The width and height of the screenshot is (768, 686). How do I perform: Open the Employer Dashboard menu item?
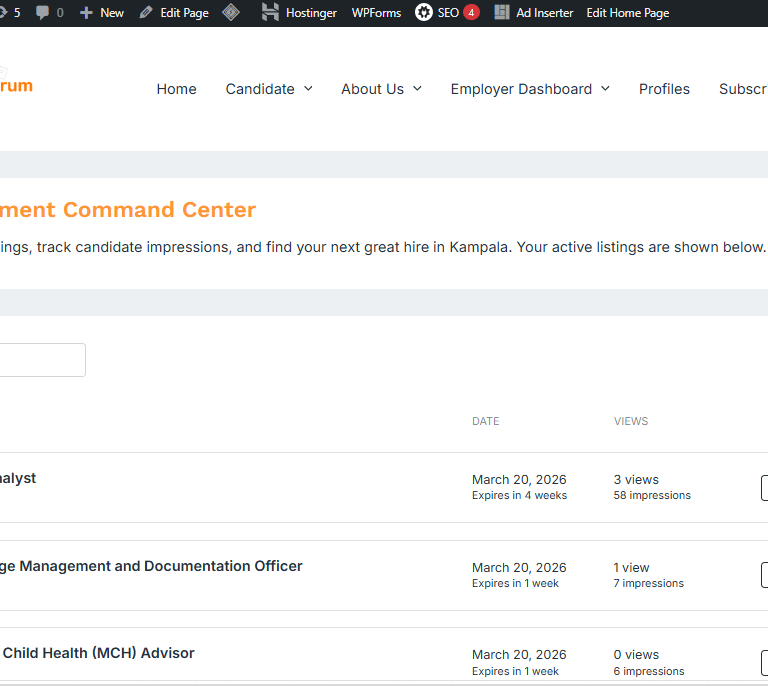(521, 89)
